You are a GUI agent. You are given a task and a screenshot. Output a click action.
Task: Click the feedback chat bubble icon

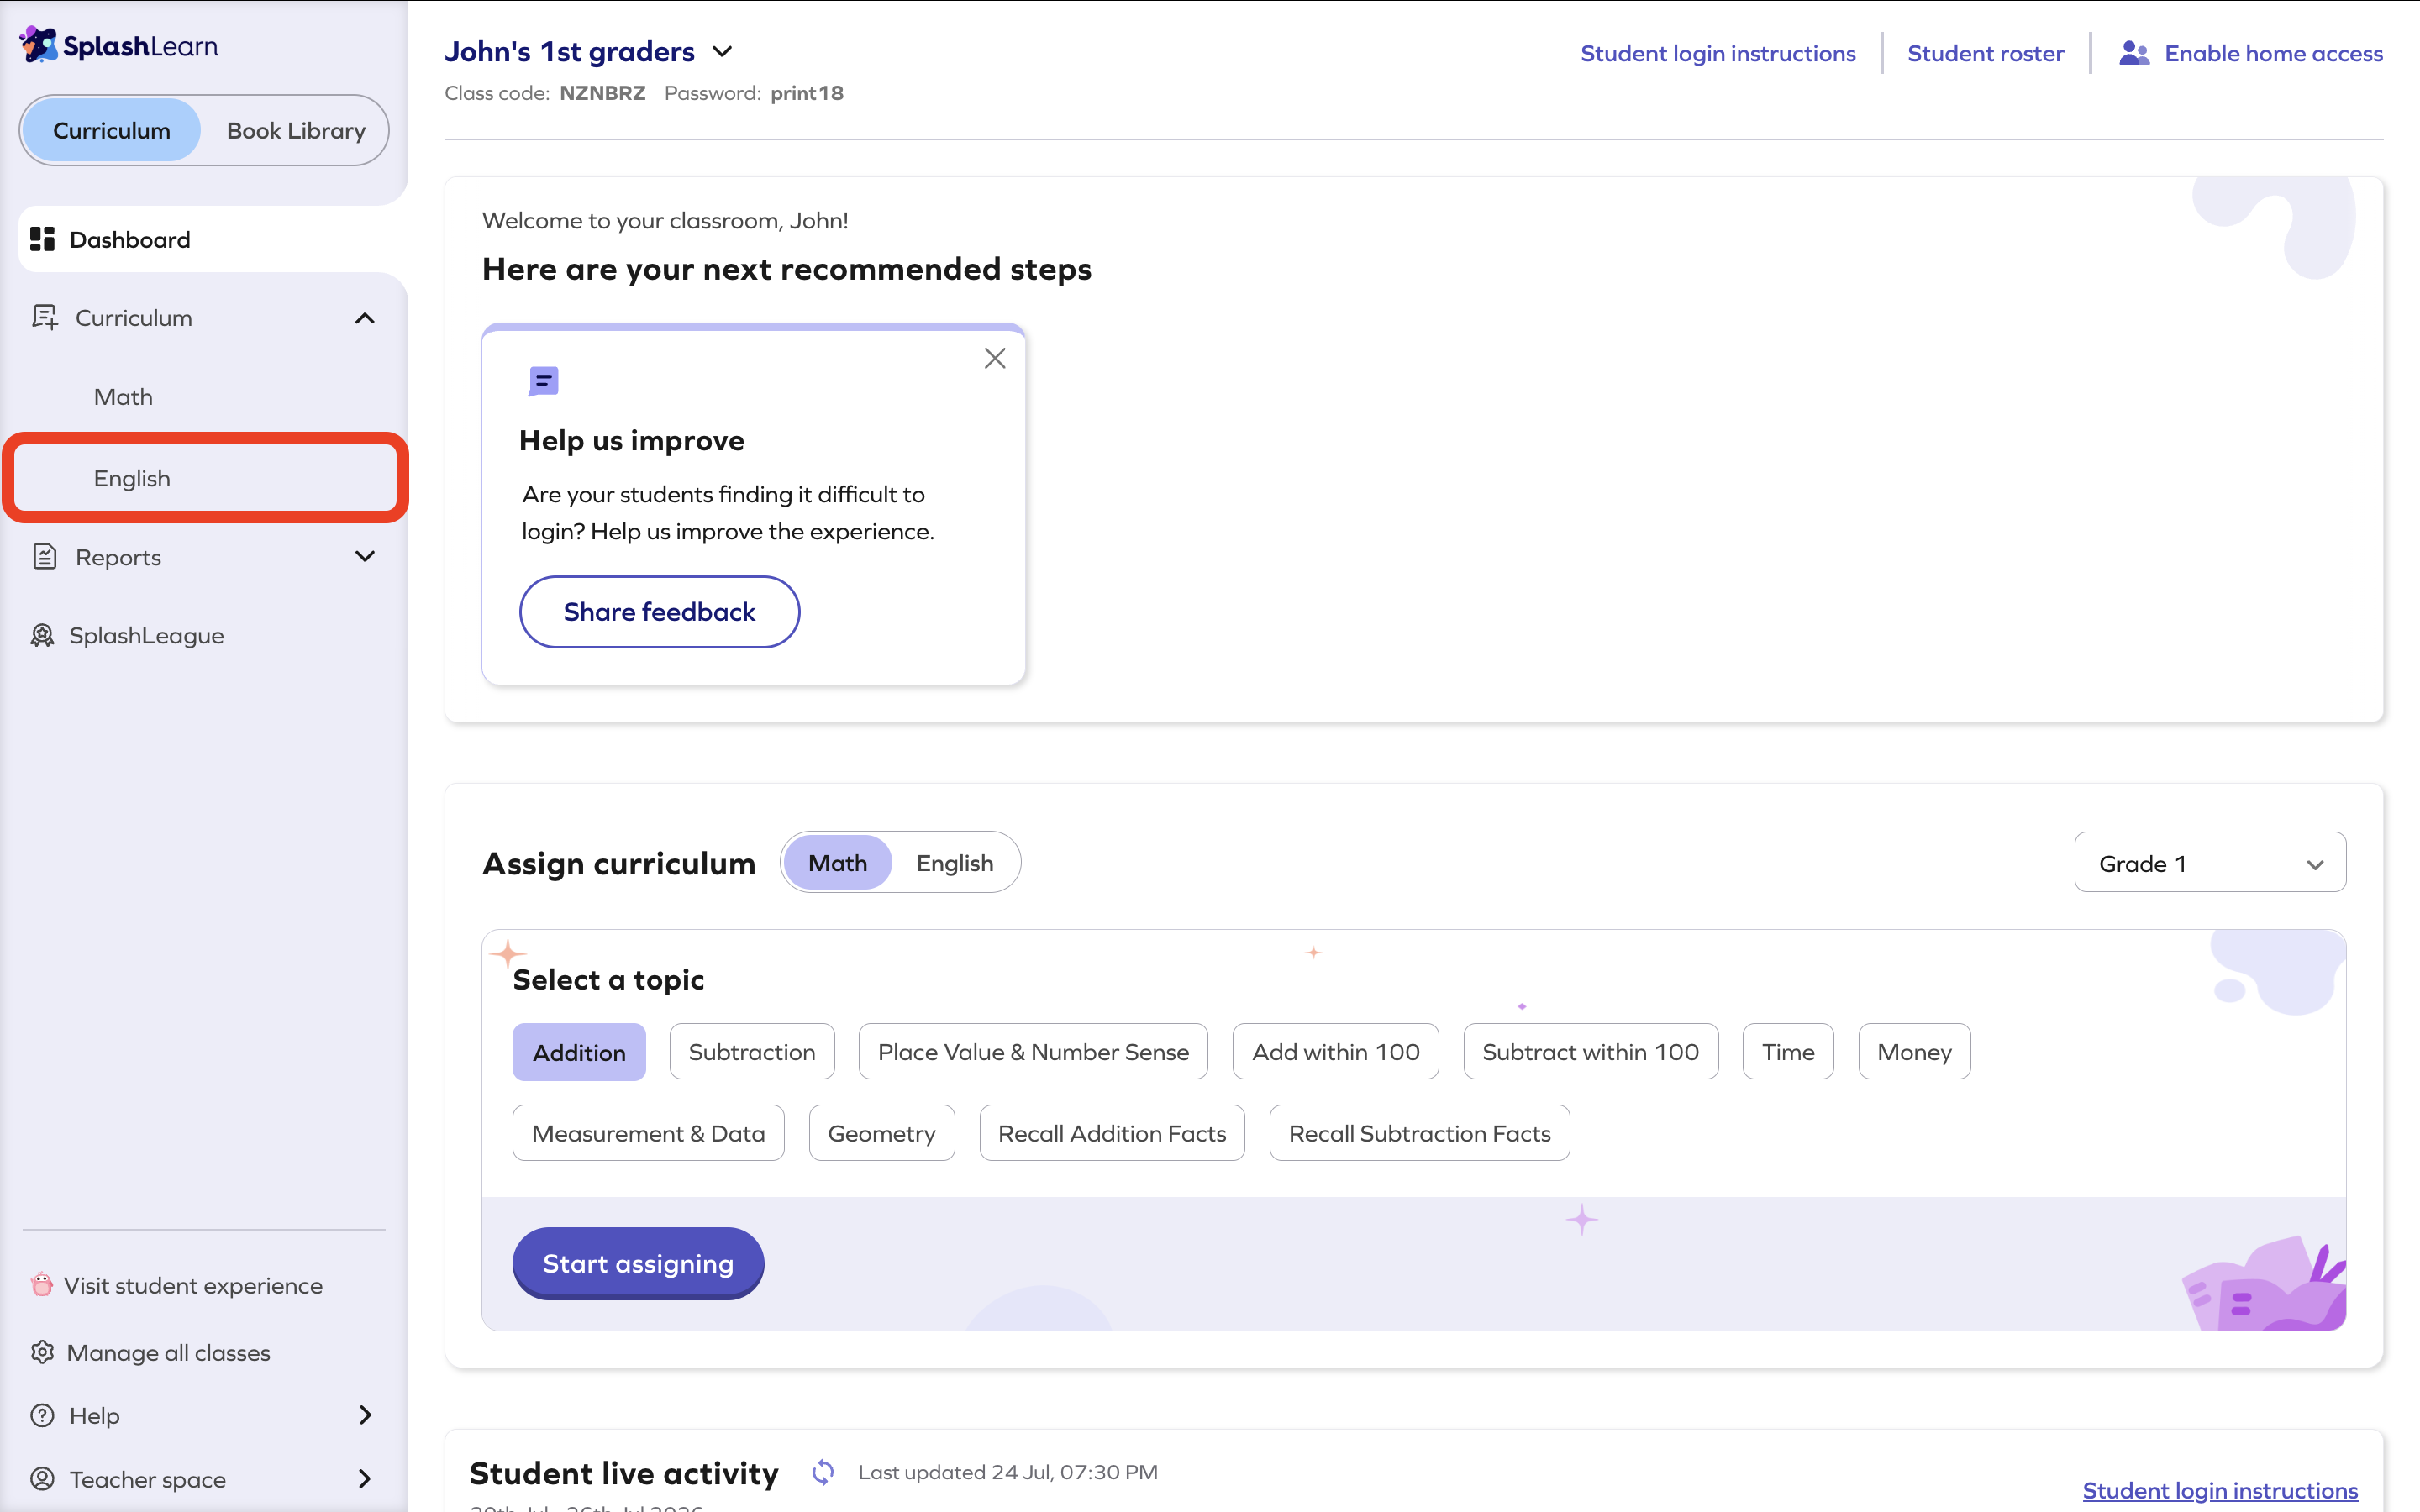(x=543, y=381)
